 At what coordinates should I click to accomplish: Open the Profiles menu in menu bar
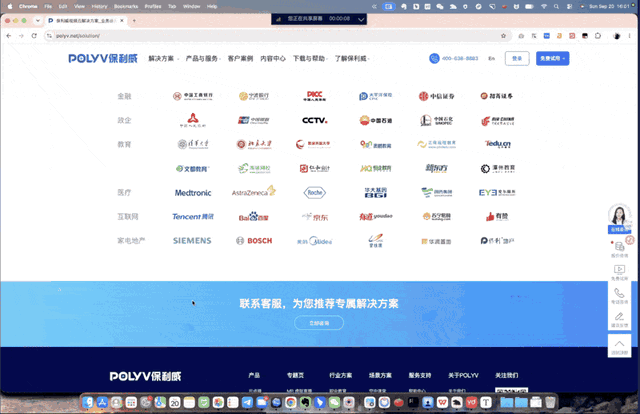click(x=153, y=6)
